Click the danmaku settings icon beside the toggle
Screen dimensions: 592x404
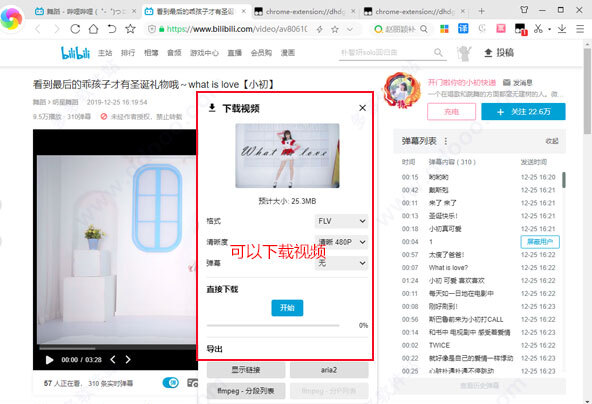(x=193, y=383)
